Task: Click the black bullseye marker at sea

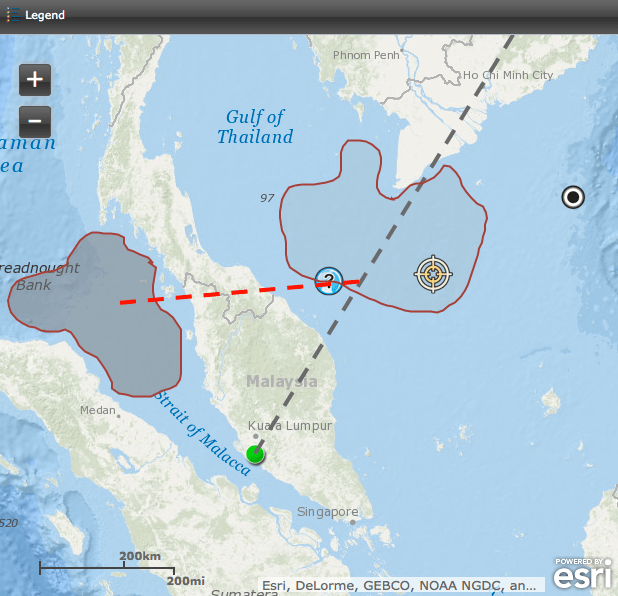Action: point(573,197)
